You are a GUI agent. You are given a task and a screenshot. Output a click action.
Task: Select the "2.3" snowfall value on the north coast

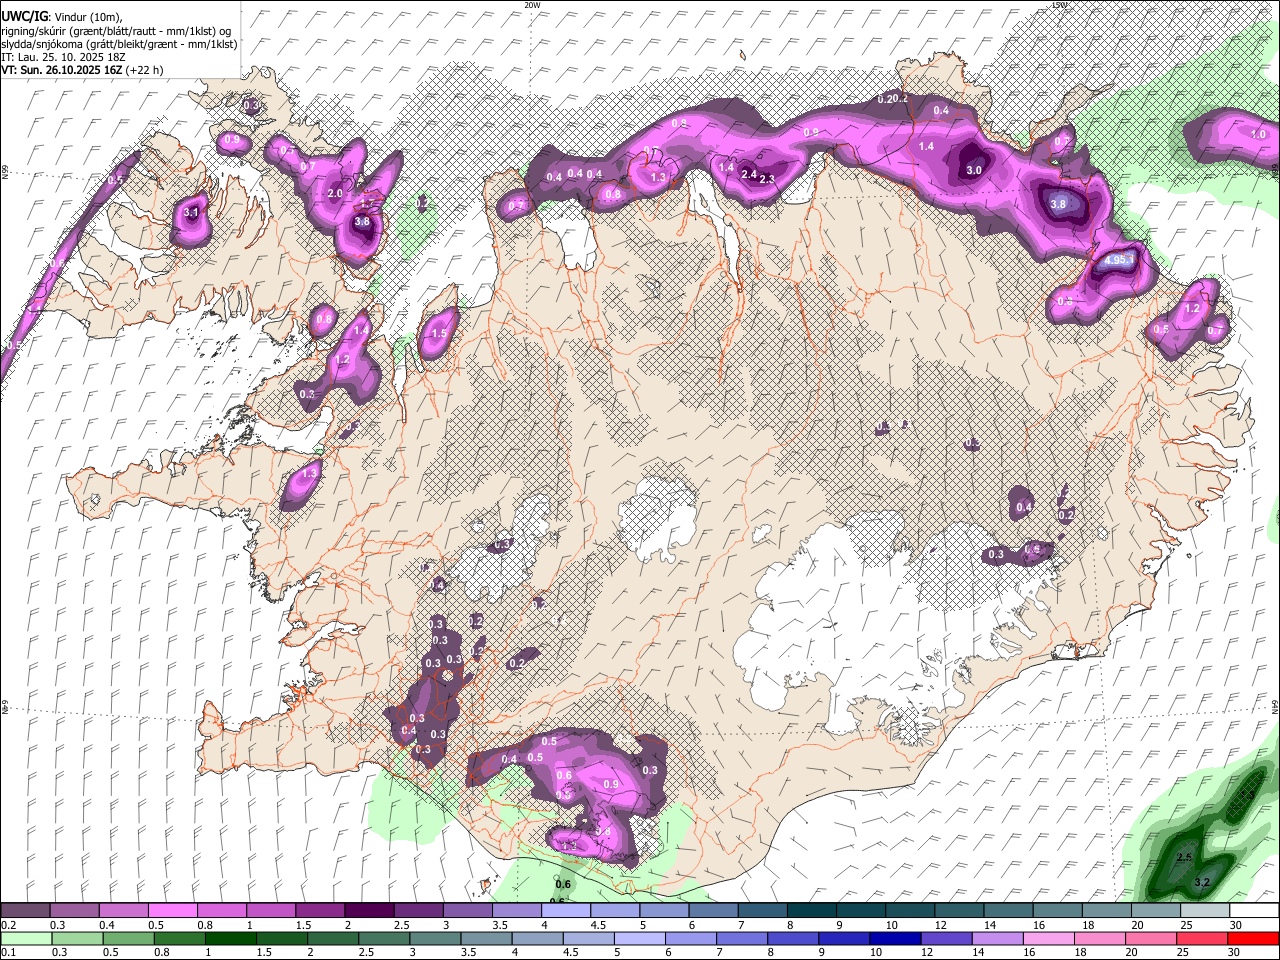point(767,179)
